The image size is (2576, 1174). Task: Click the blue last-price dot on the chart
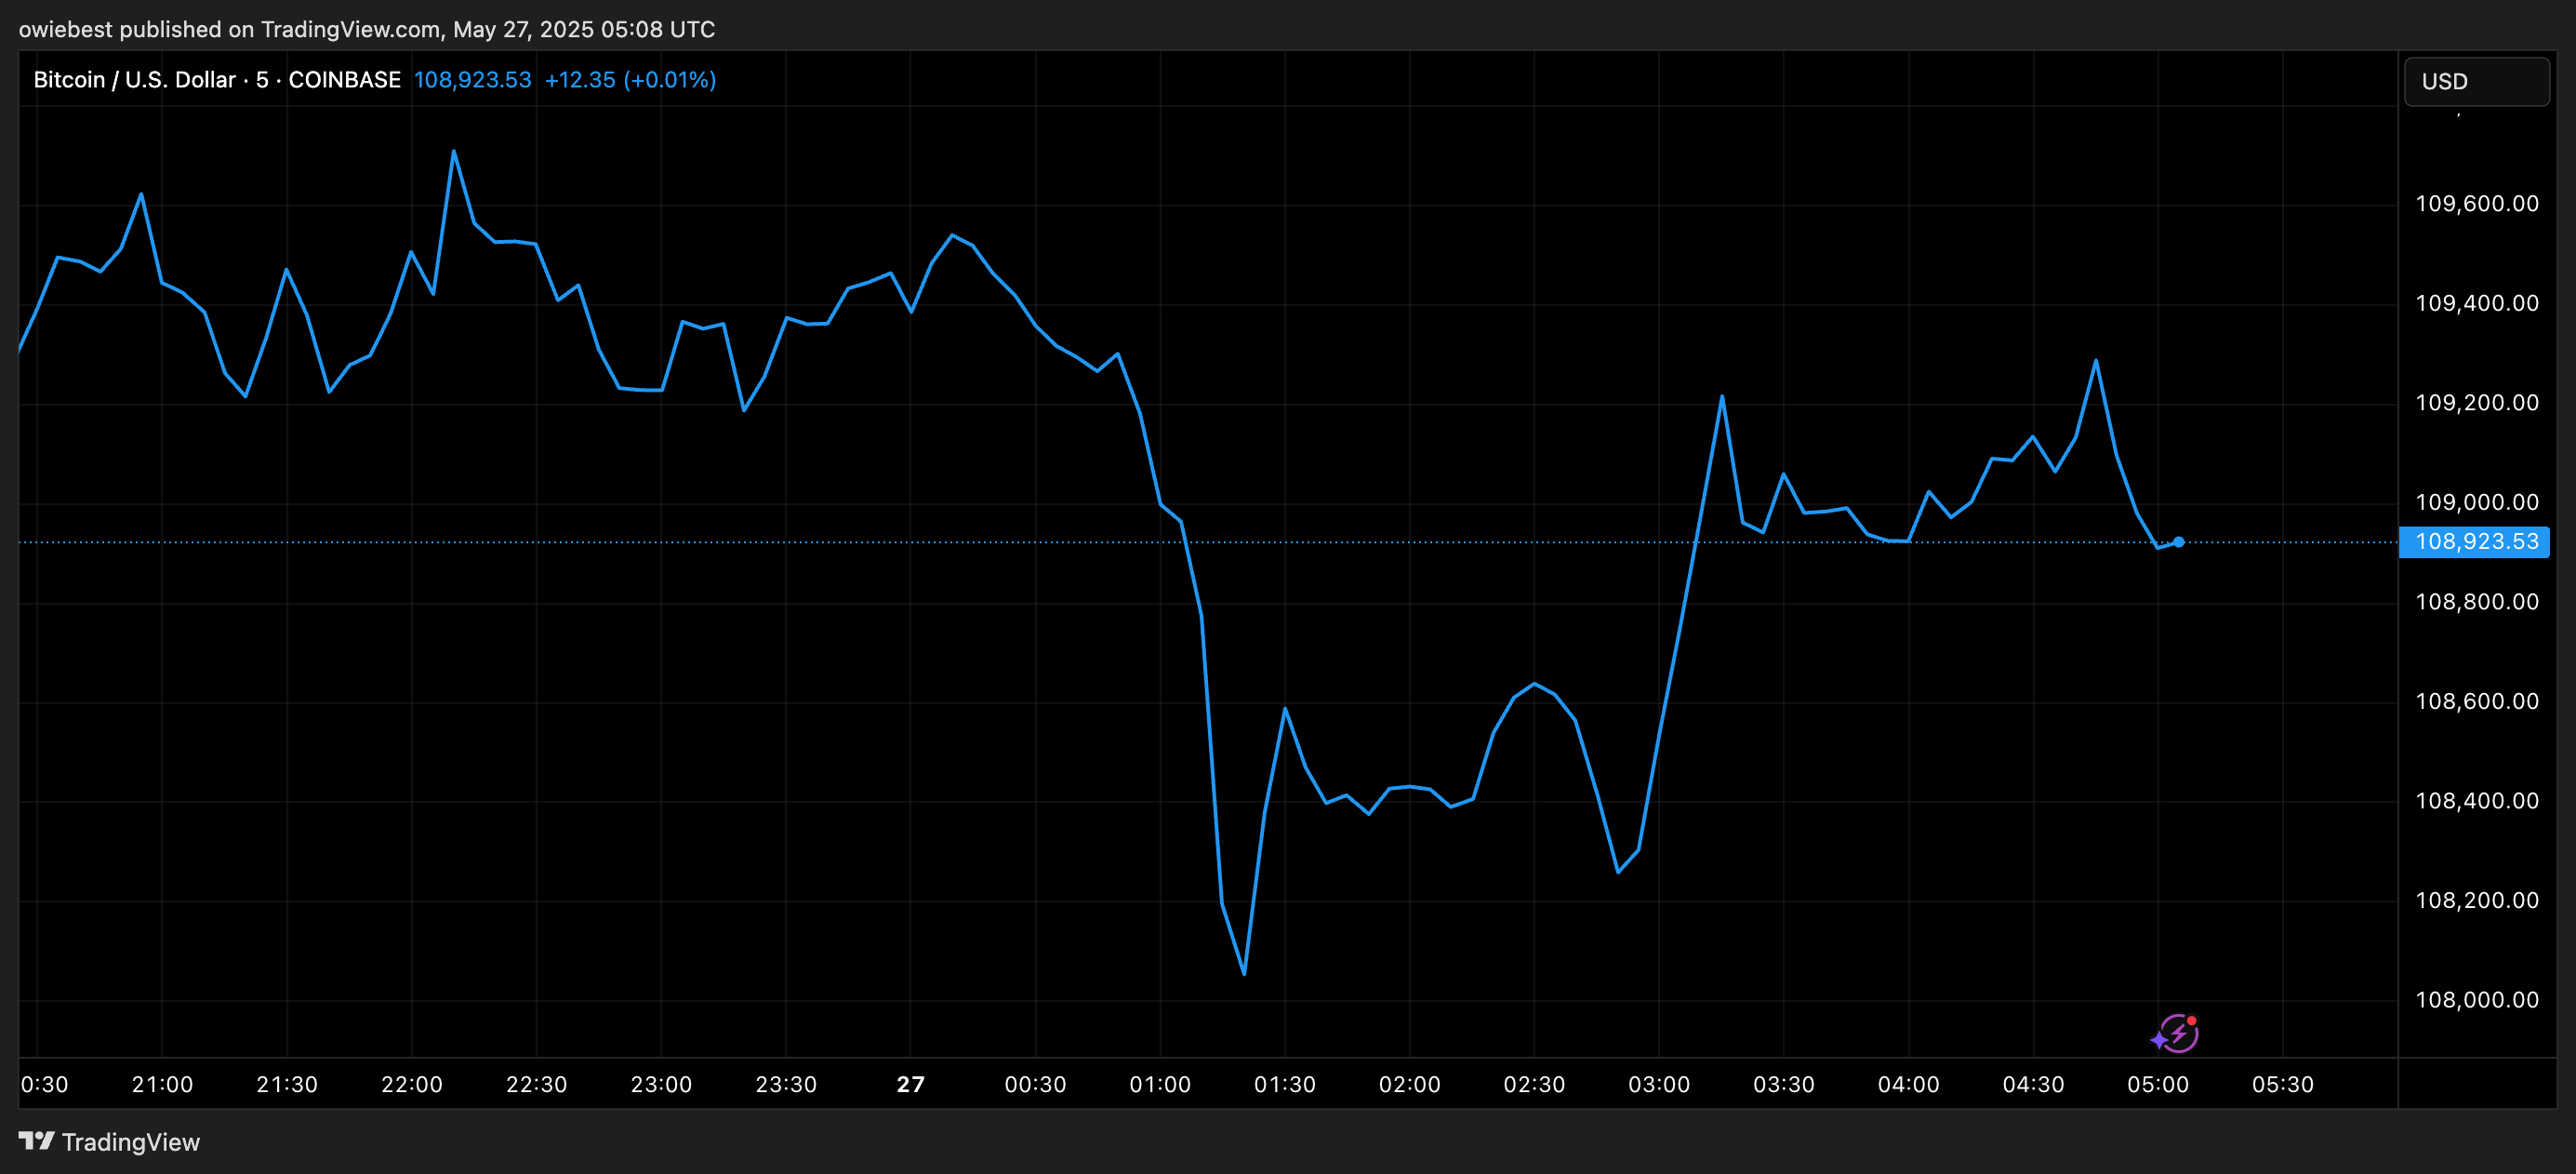point(2178,542)
